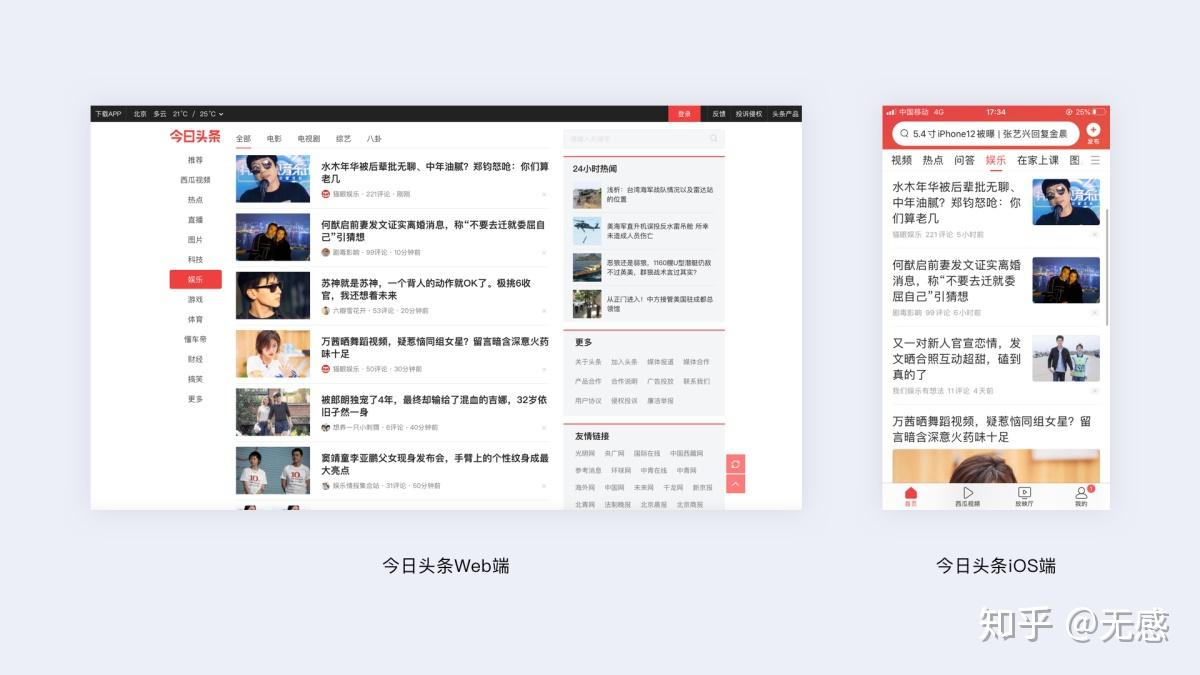Click 剧毒影响 avatar under 何猷启 web article
Viewport: 1200px width, 675px height.
pyautogui.click(x=325, y=253)
